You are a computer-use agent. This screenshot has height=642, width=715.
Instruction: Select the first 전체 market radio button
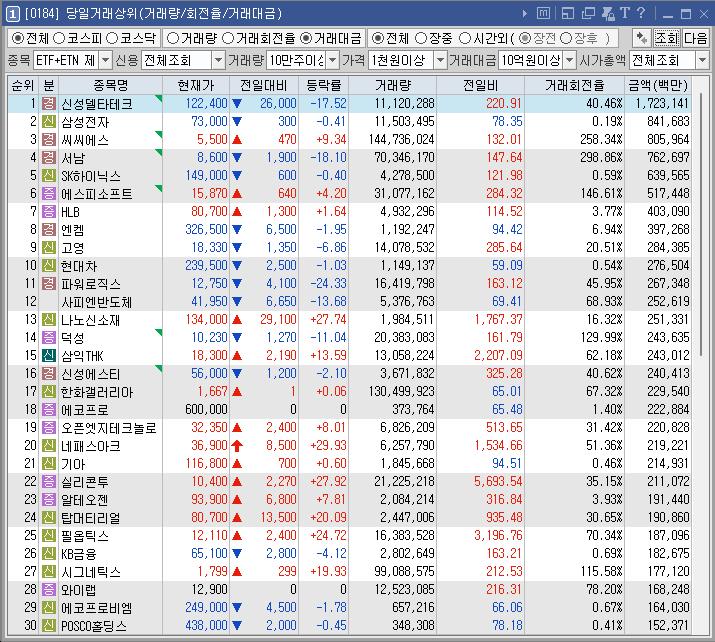point(18,38)
